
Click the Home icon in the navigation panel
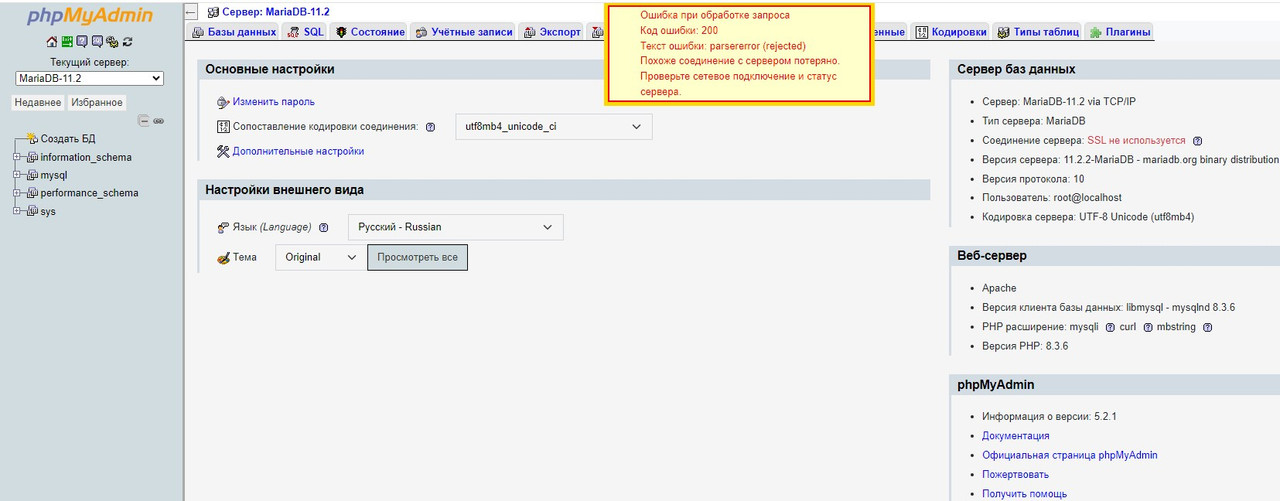[x=52, y=42]
